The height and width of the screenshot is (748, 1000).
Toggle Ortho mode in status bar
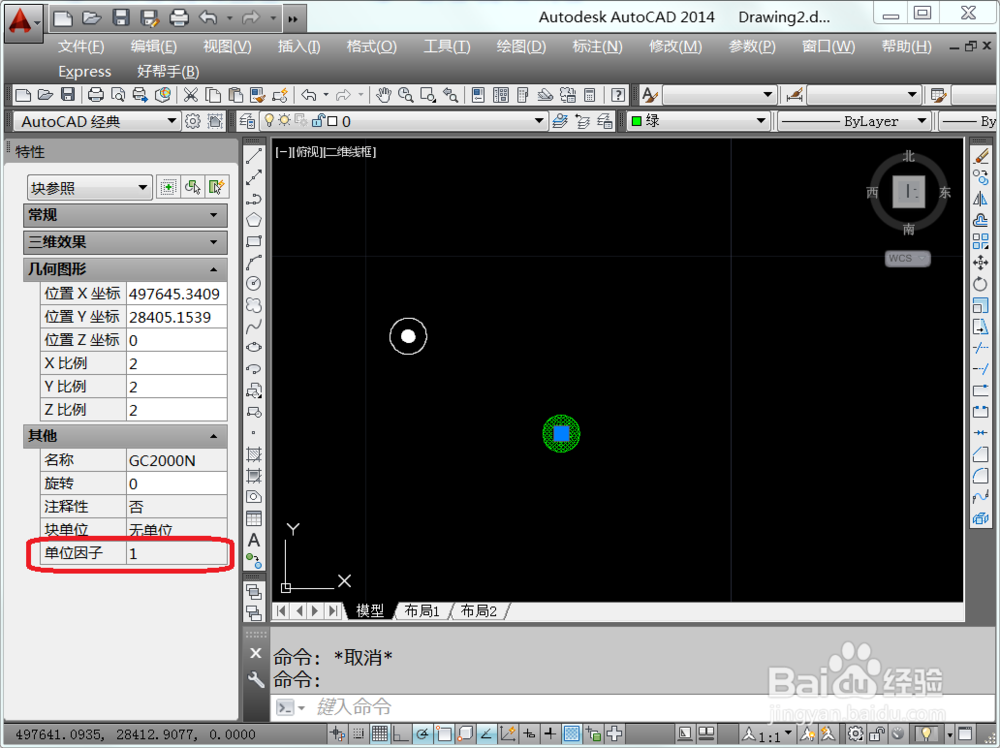click(401, 734)
